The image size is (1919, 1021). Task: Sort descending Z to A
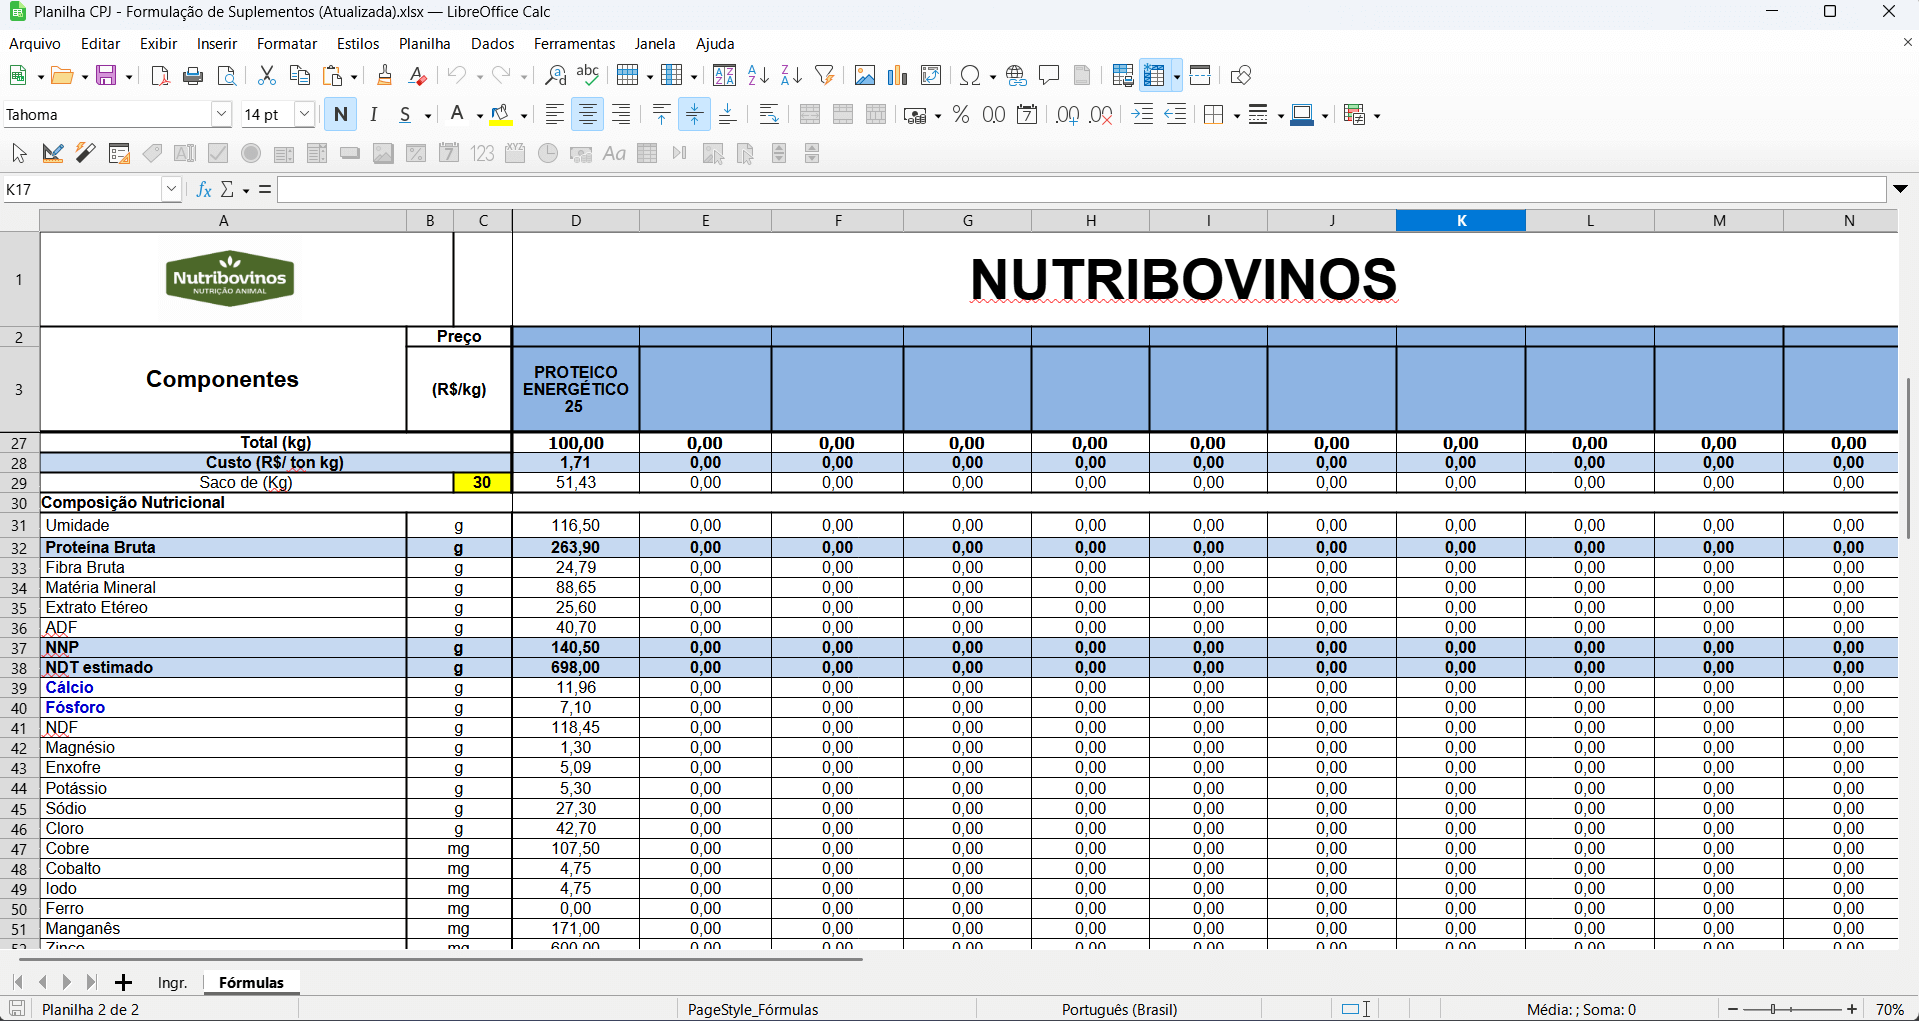coord(791,76)
